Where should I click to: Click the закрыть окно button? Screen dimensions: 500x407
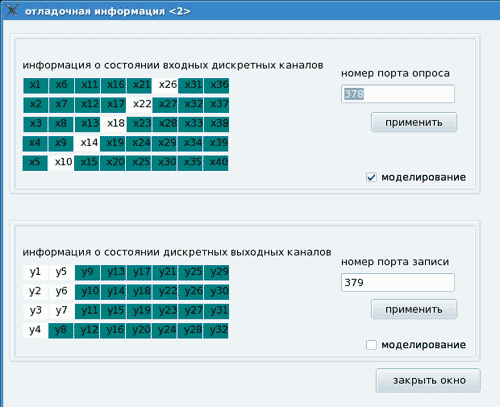click(428, 380)
